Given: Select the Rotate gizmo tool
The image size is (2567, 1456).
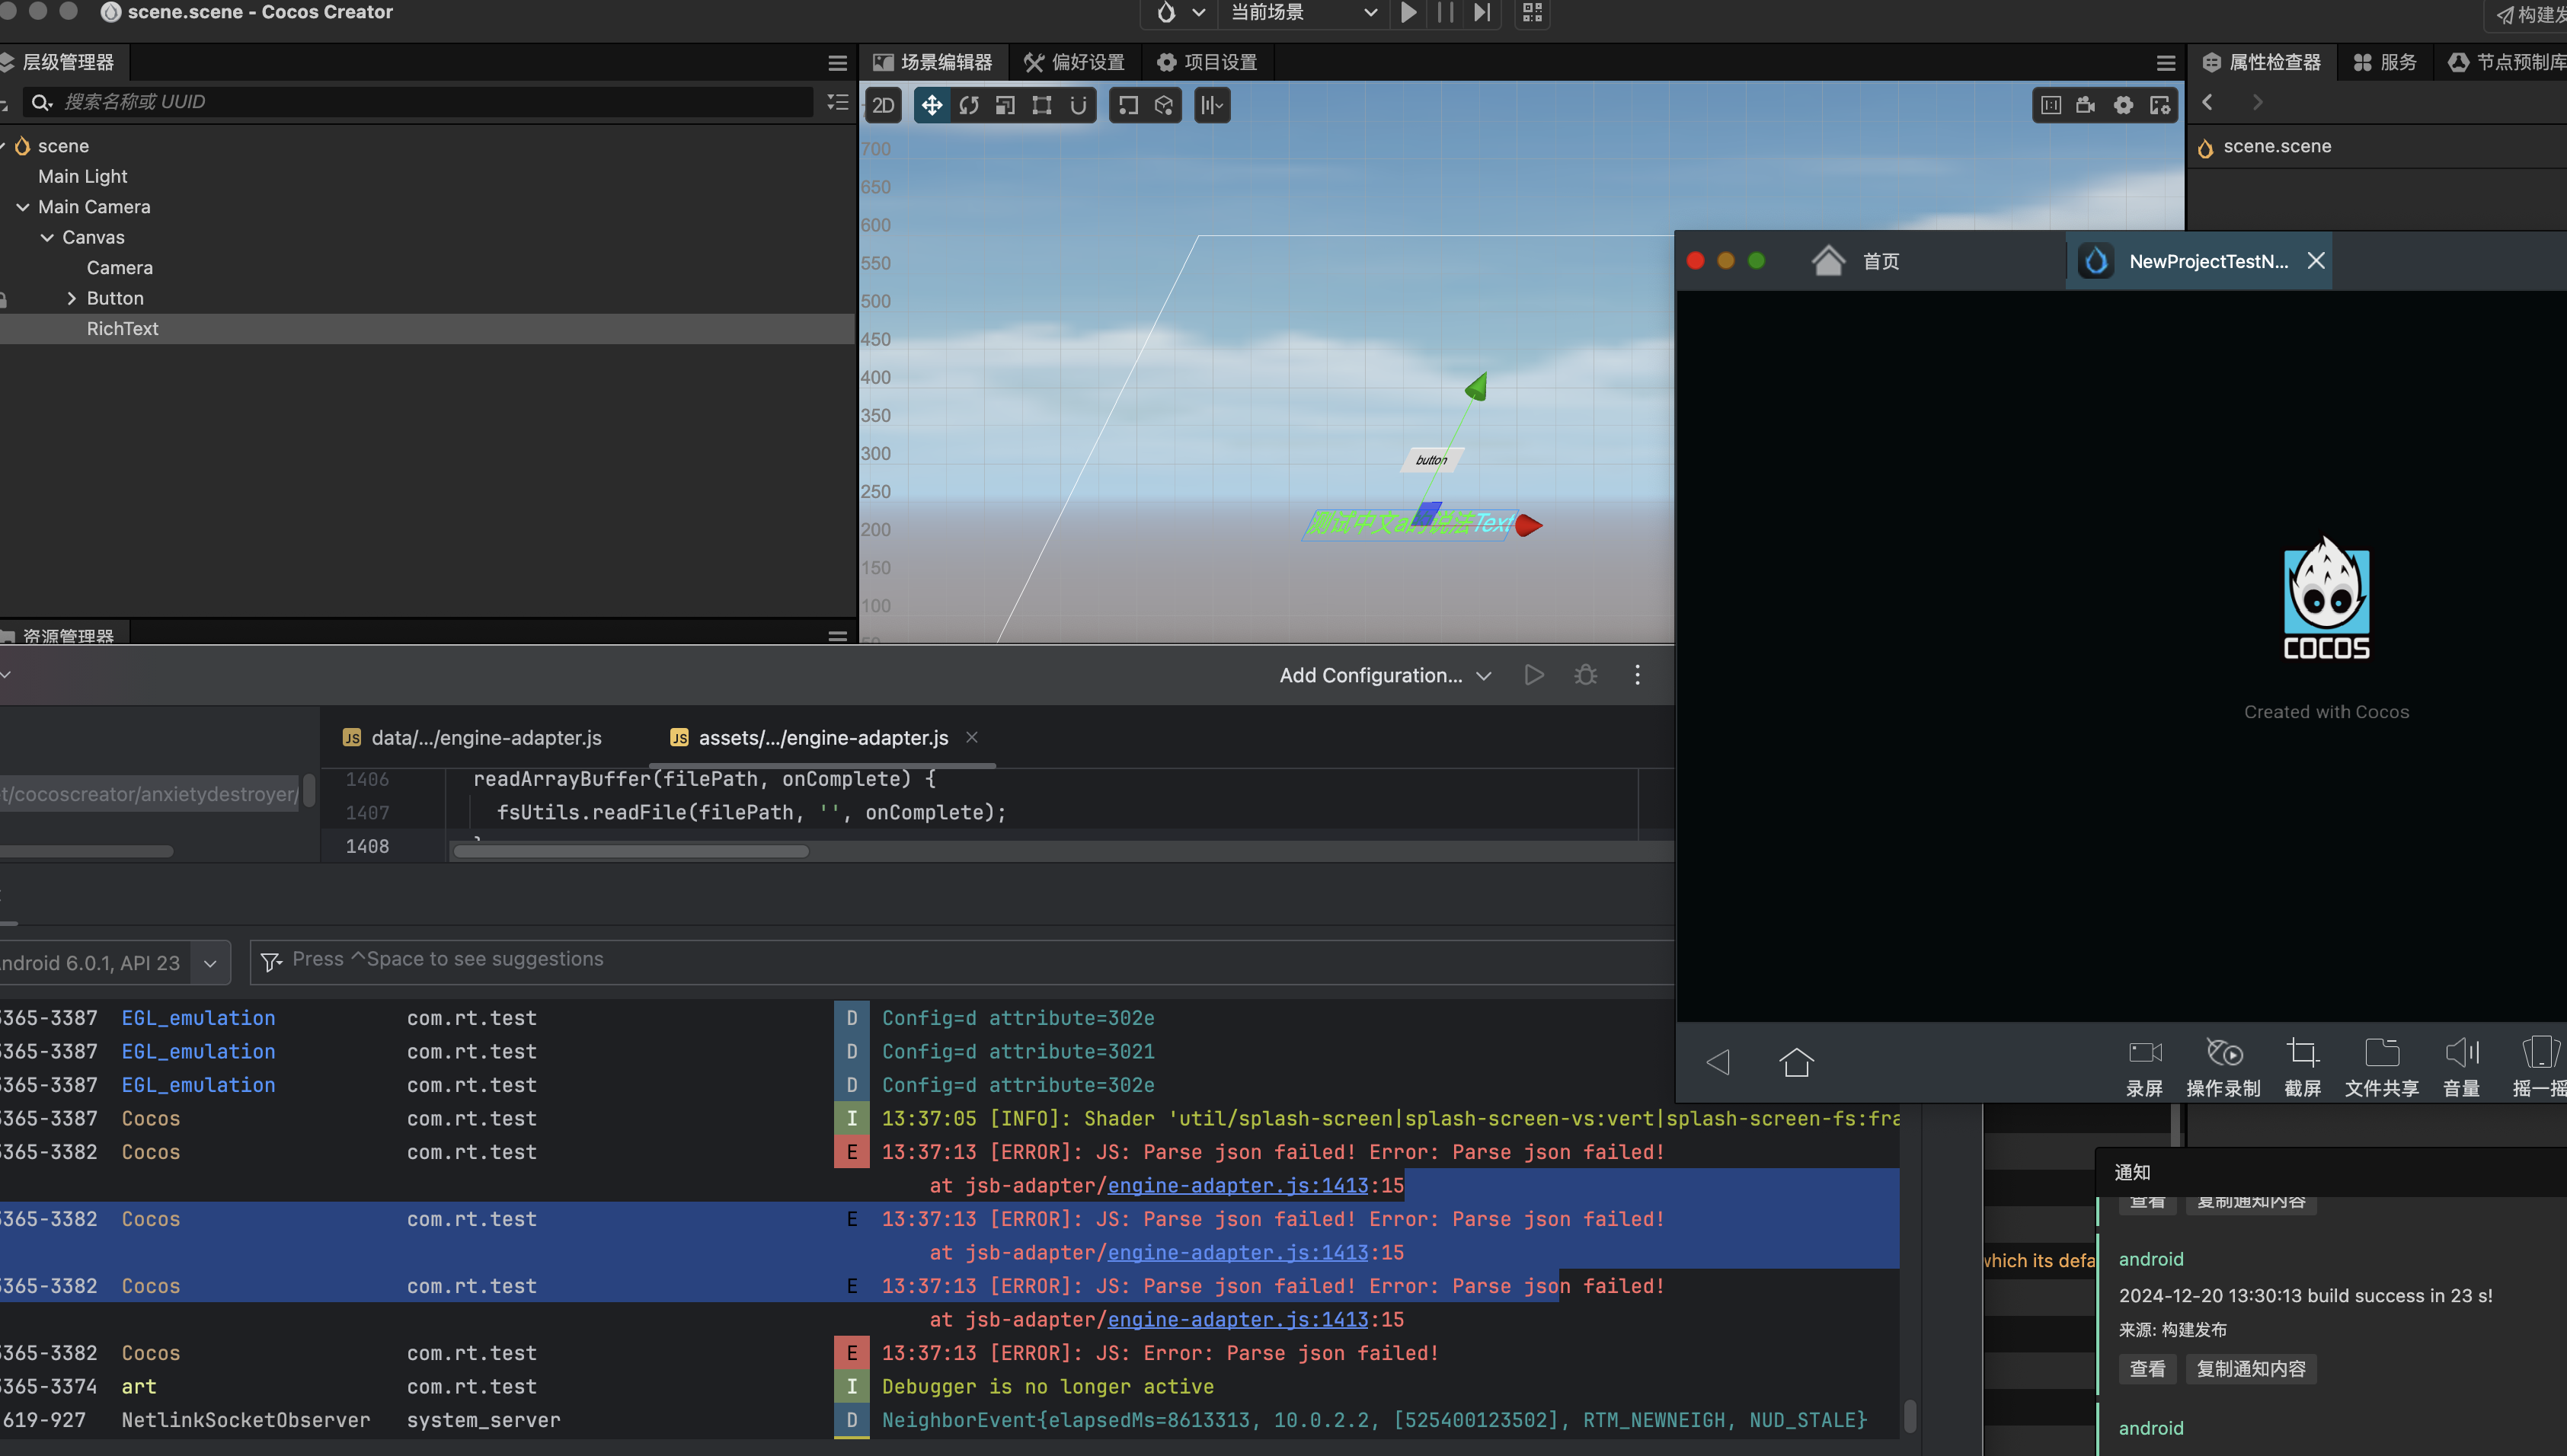Looking at the screenshot, I should (968, 105).
